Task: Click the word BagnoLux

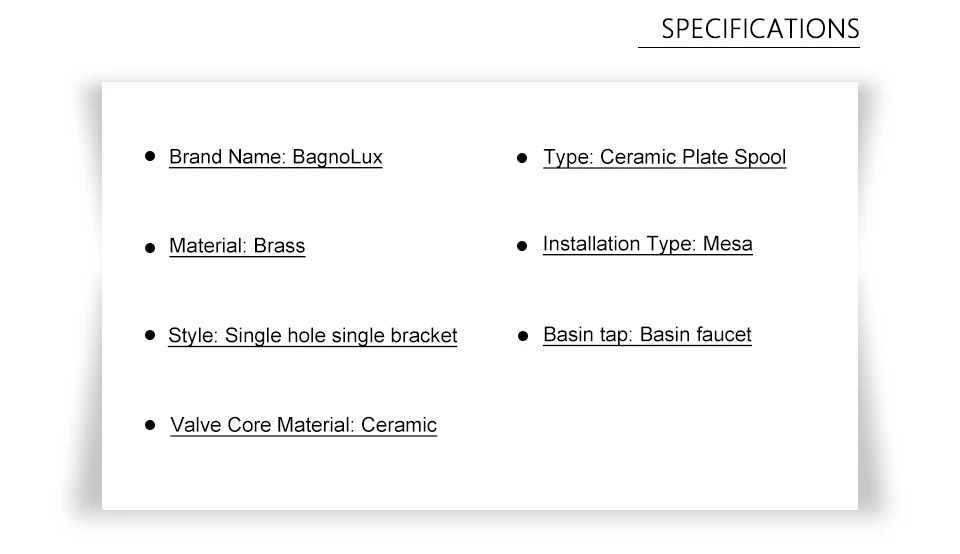Action: coord(337,157)
